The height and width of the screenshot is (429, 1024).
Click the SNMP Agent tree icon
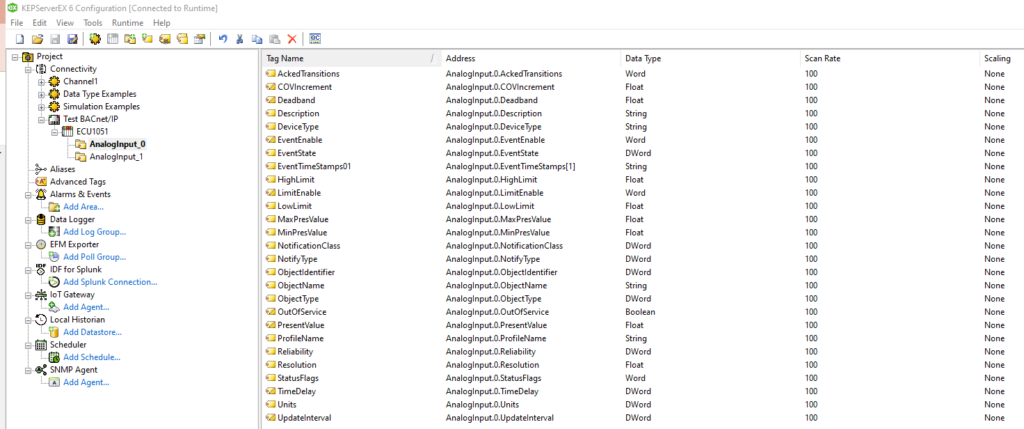coord(40,370)
